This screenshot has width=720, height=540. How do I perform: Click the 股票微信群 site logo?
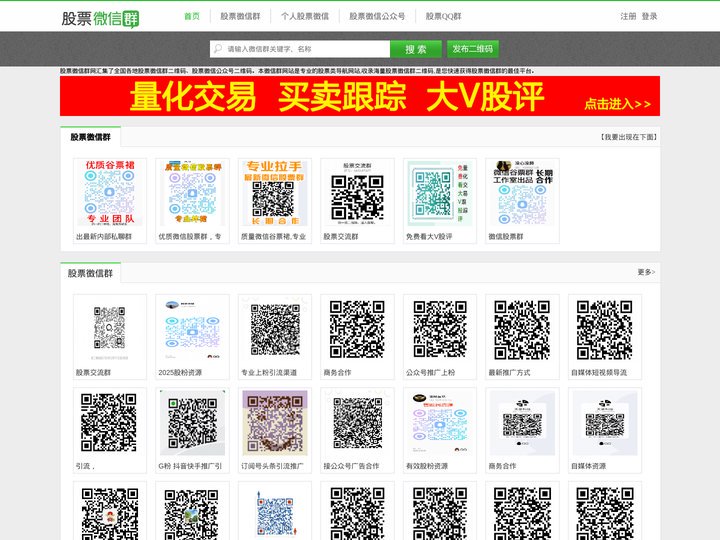100,19
